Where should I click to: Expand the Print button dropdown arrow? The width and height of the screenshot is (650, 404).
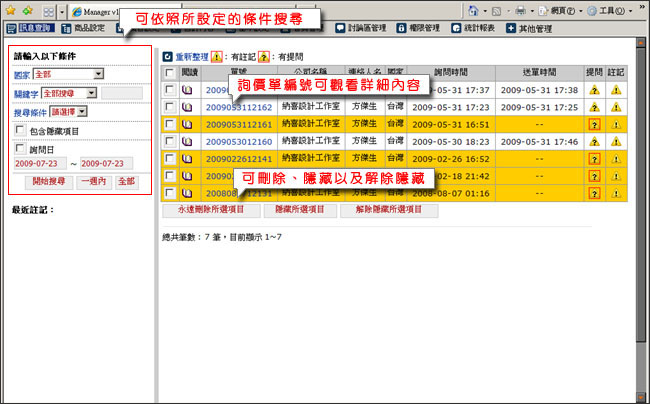click(532, 11)
